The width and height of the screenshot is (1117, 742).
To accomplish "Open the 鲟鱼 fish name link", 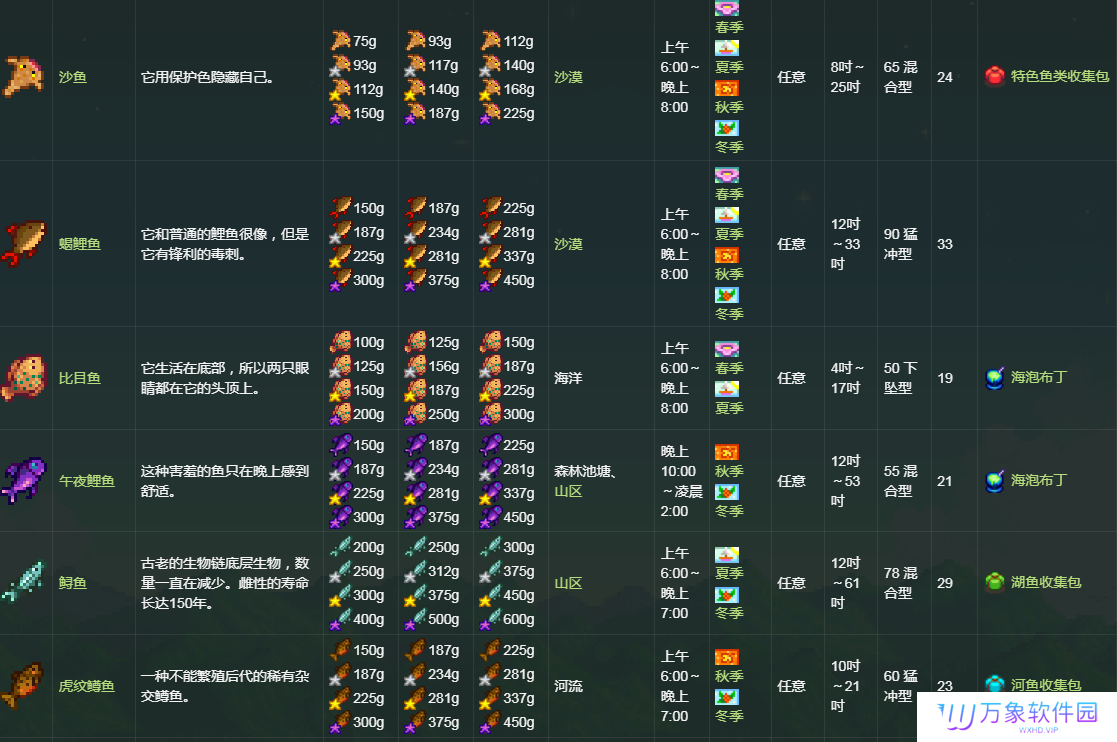I will click(73, 583).
